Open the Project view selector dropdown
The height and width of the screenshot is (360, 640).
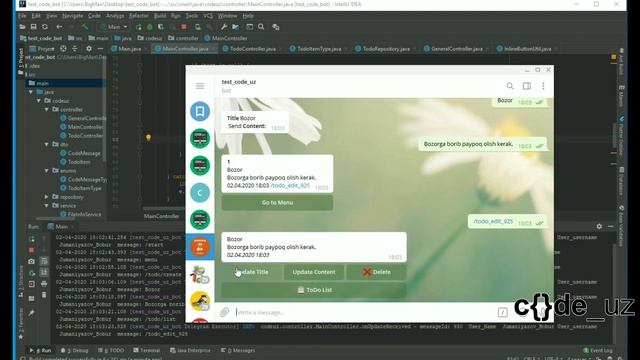point(42,49)
